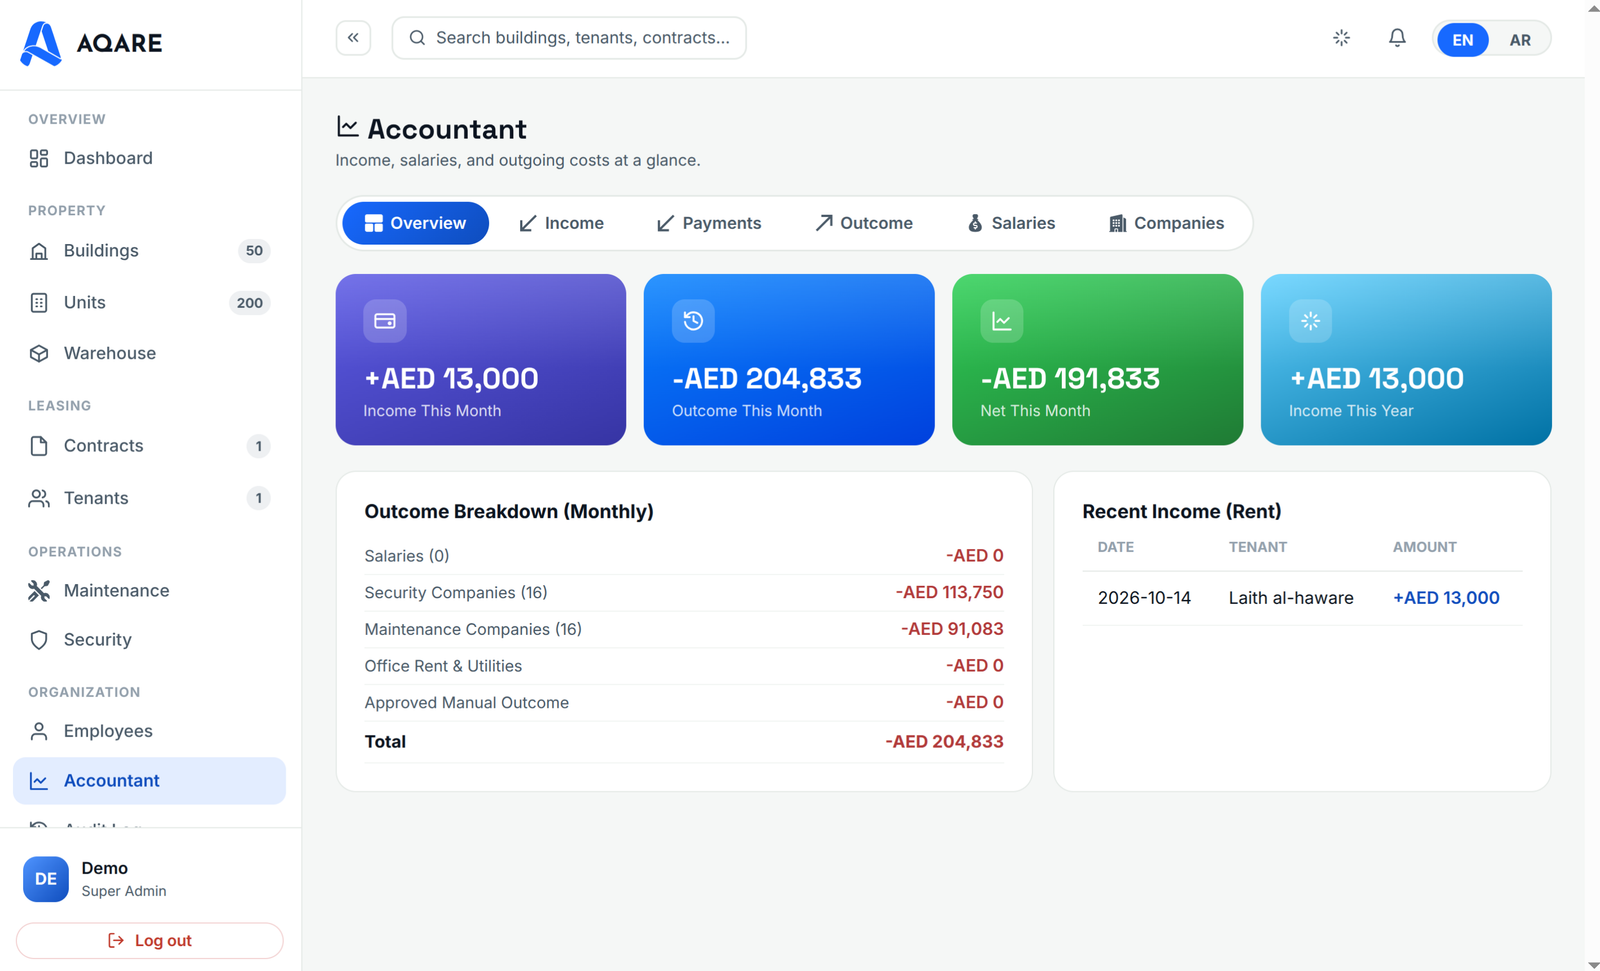Click tenant name Laith al-haware
Viewport: 1600px width, 971px height.
click(x=1291, y=598)
